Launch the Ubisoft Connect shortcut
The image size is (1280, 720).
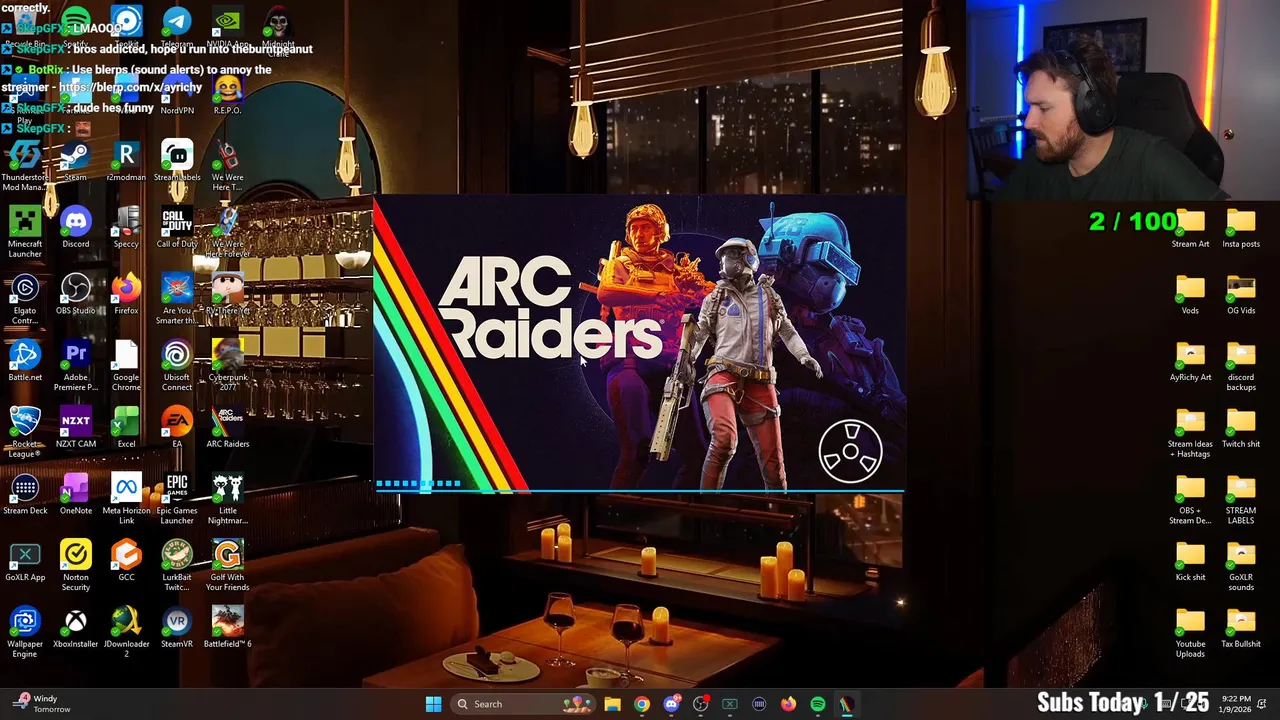pyautogui.click(x=177, y=365)
